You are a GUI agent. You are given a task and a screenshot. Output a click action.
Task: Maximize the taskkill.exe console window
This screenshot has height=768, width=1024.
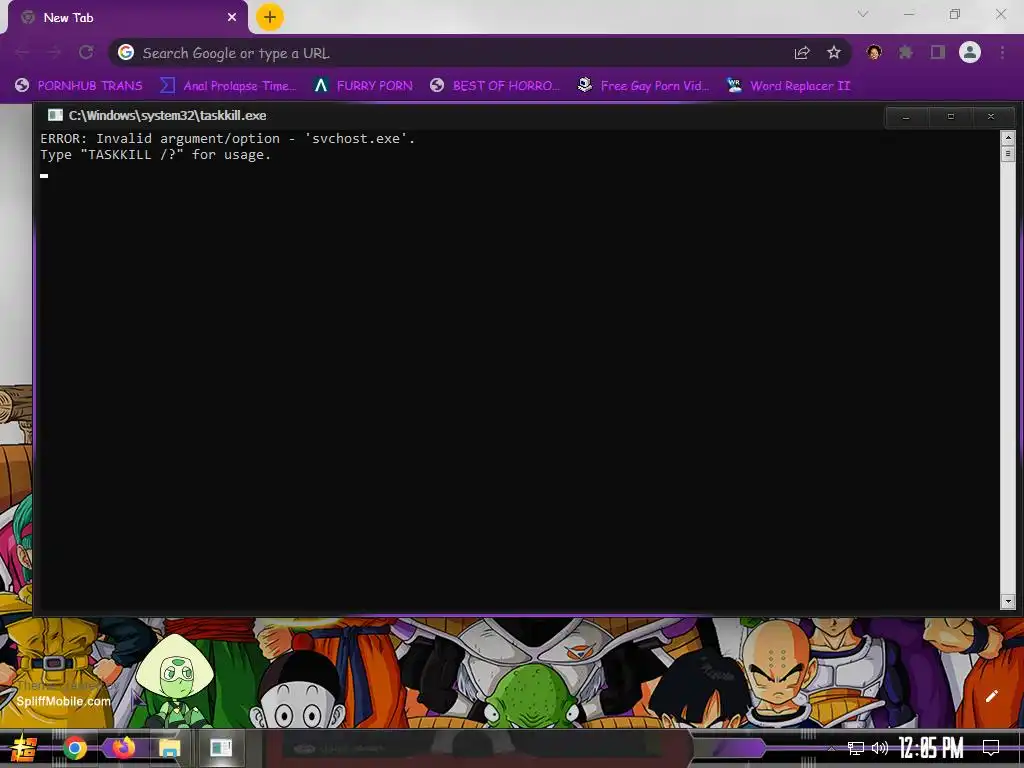(950, 117)
